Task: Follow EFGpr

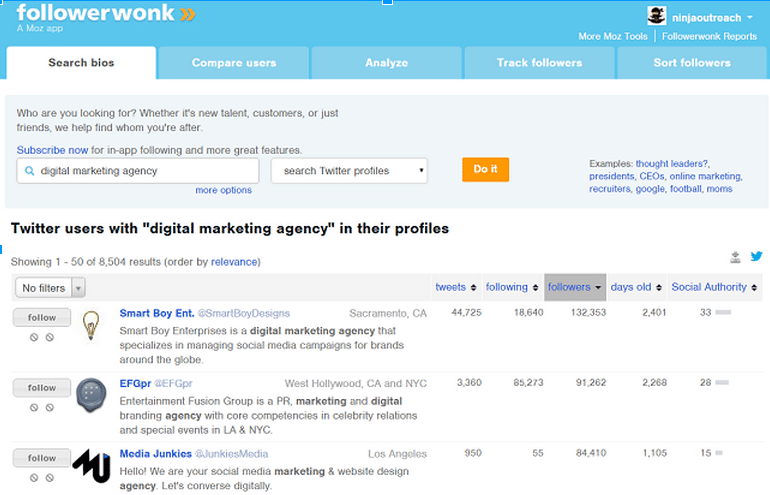Action: [42, 388]
